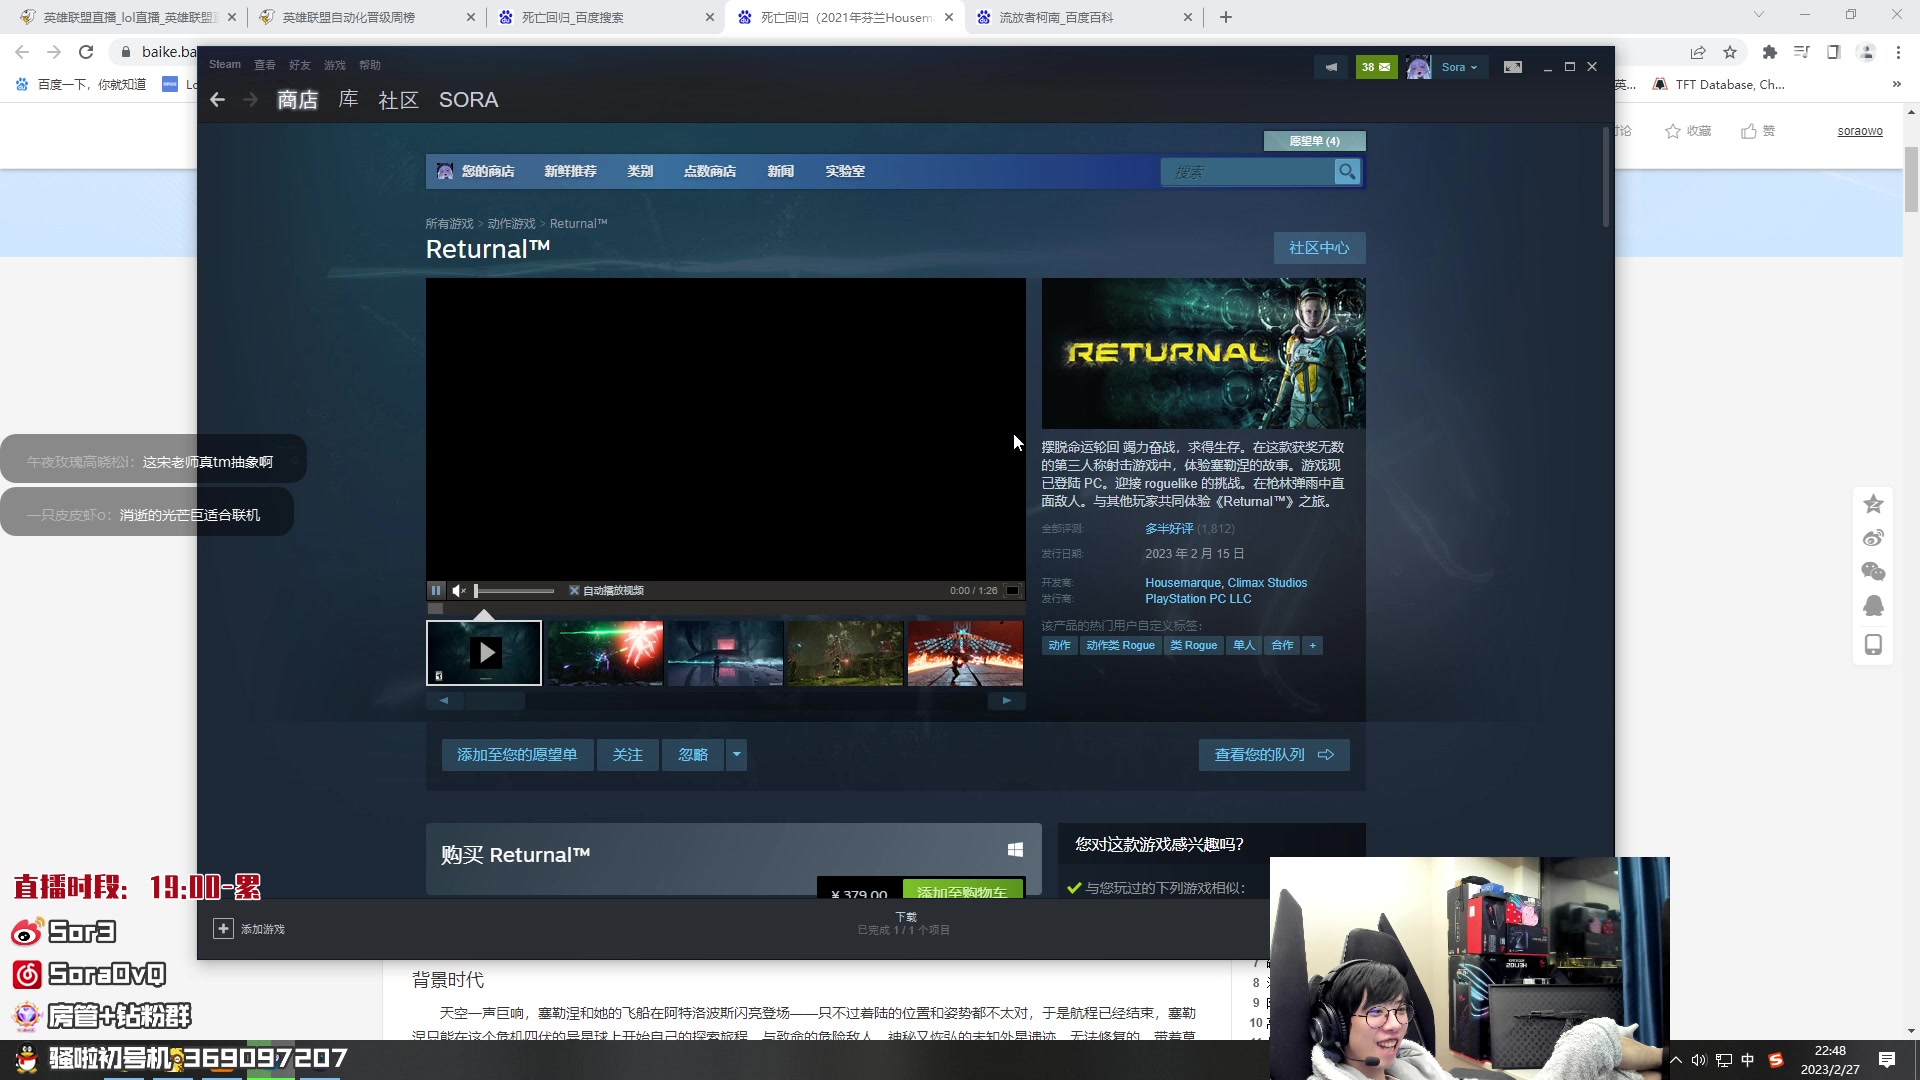This screenshot has height=1080, width=1920.
Task: Open Sora account avatar in Steam
Action: click(1418, 67)
